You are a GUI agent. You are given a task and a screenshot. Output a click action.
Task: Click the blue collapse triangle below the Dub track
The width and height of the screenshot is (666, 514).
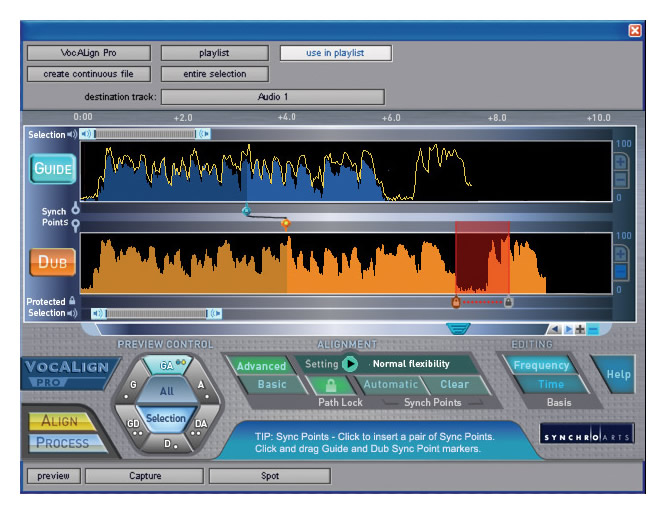458,328
